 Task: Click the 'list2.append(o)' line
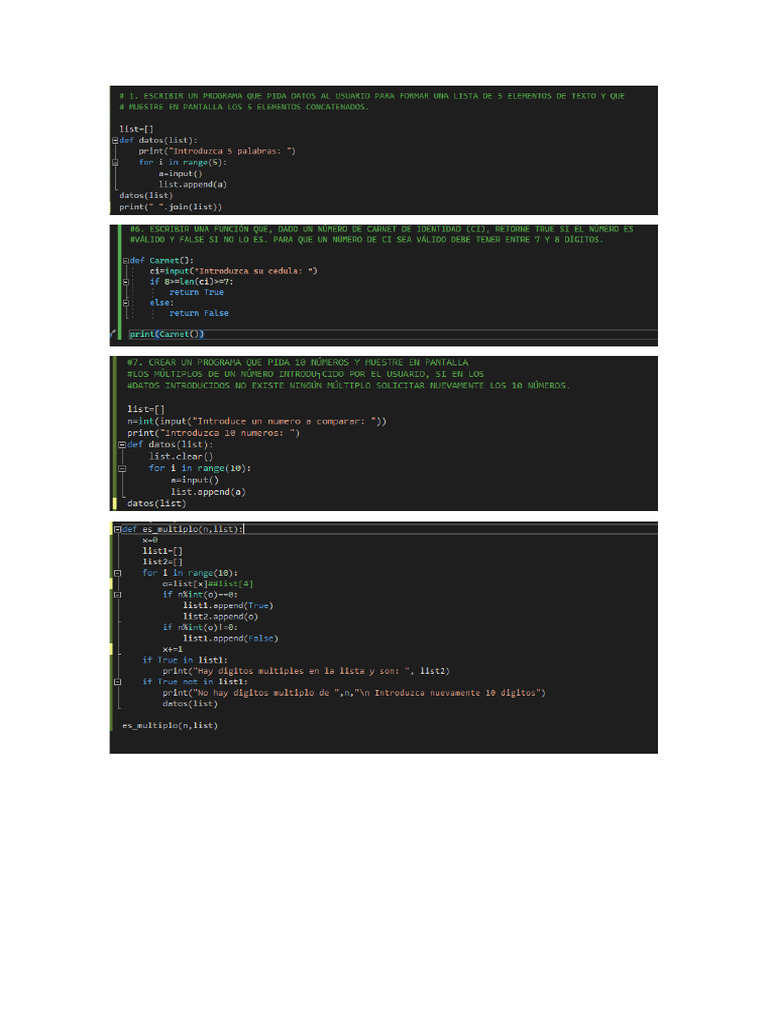point(220,617)
